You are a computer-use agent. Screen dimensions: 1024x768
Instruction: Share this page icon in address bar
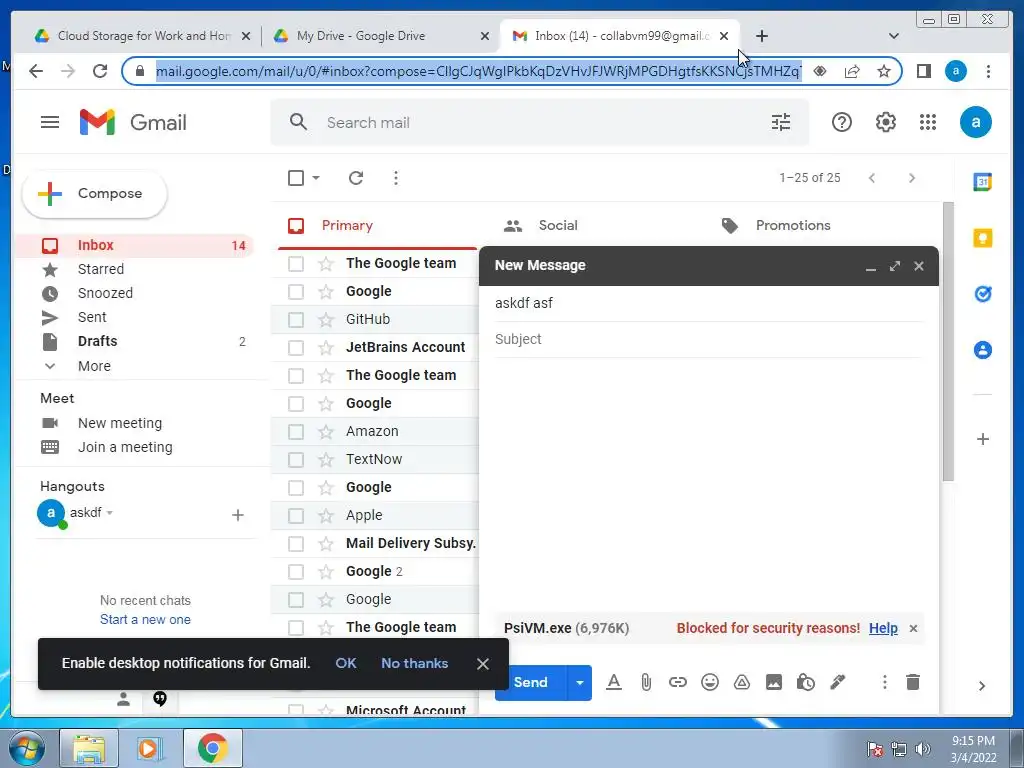851,71
